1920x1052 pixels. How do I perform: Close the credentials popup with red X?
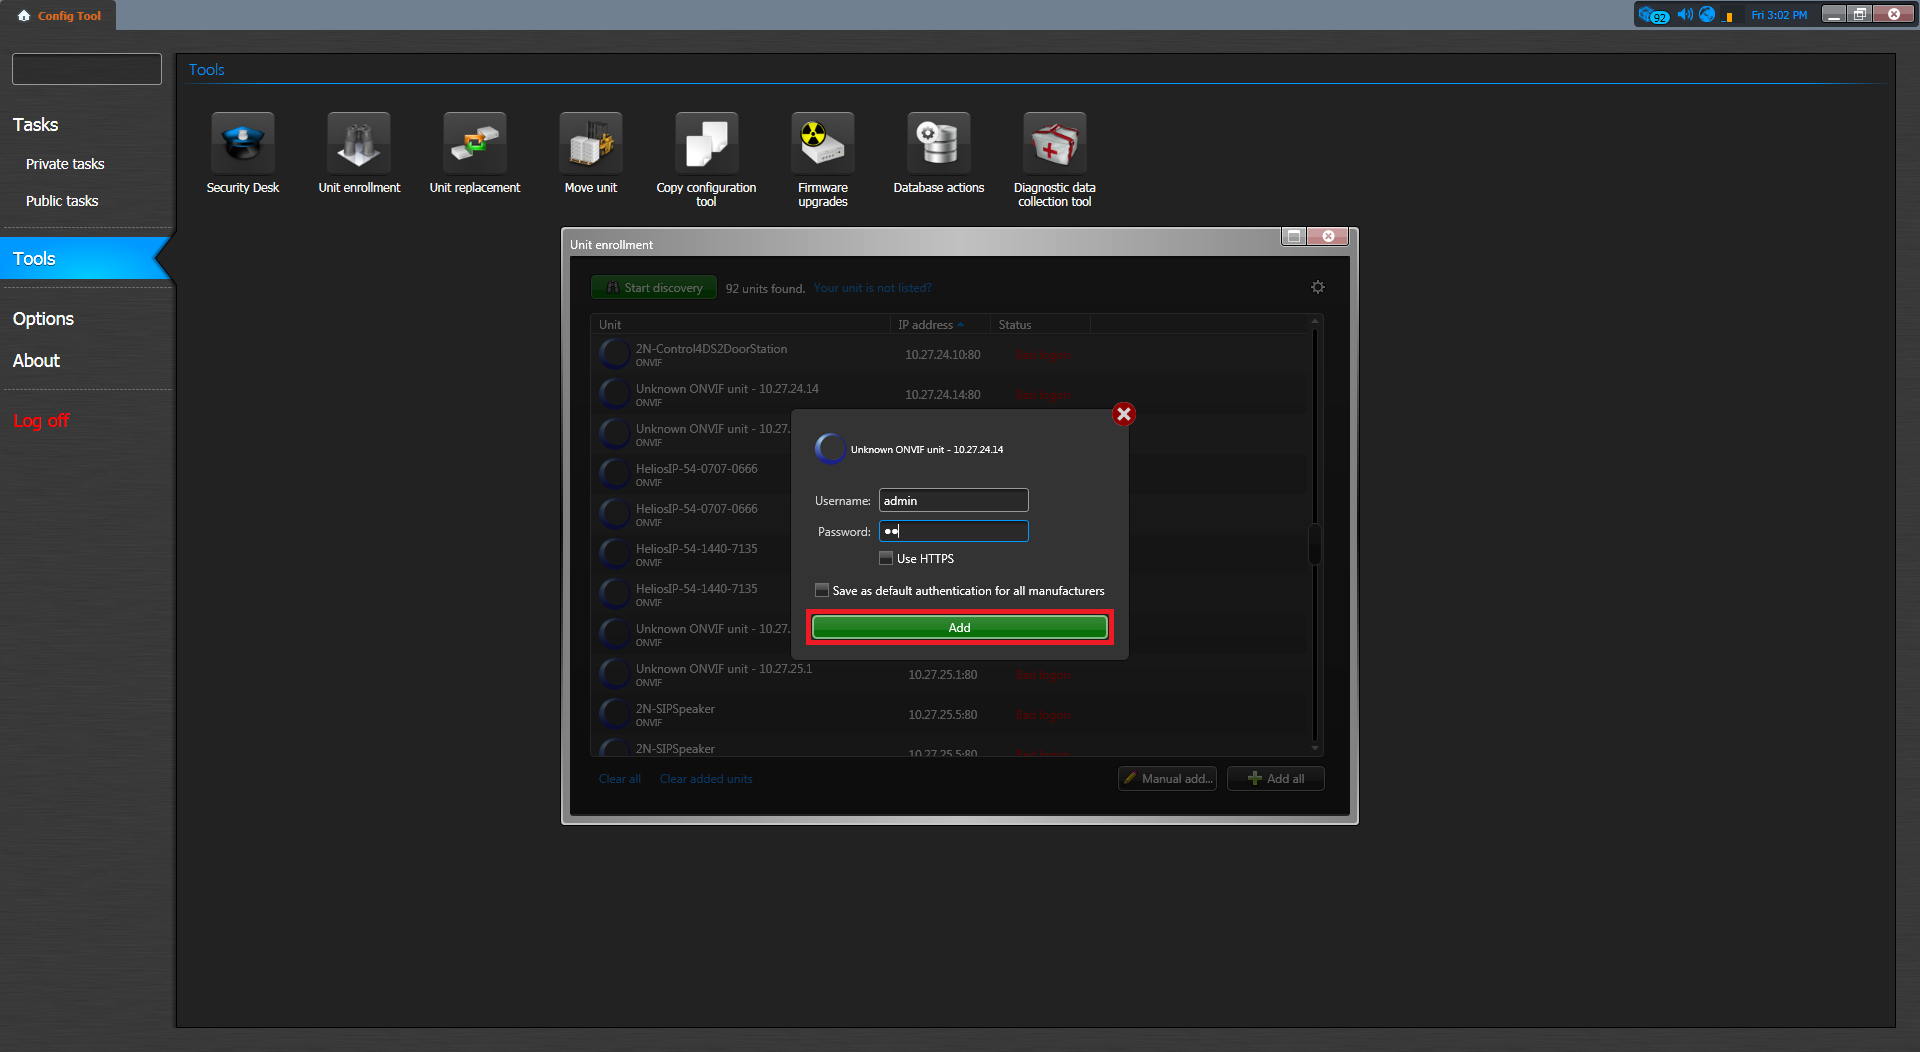[1124, 414]
